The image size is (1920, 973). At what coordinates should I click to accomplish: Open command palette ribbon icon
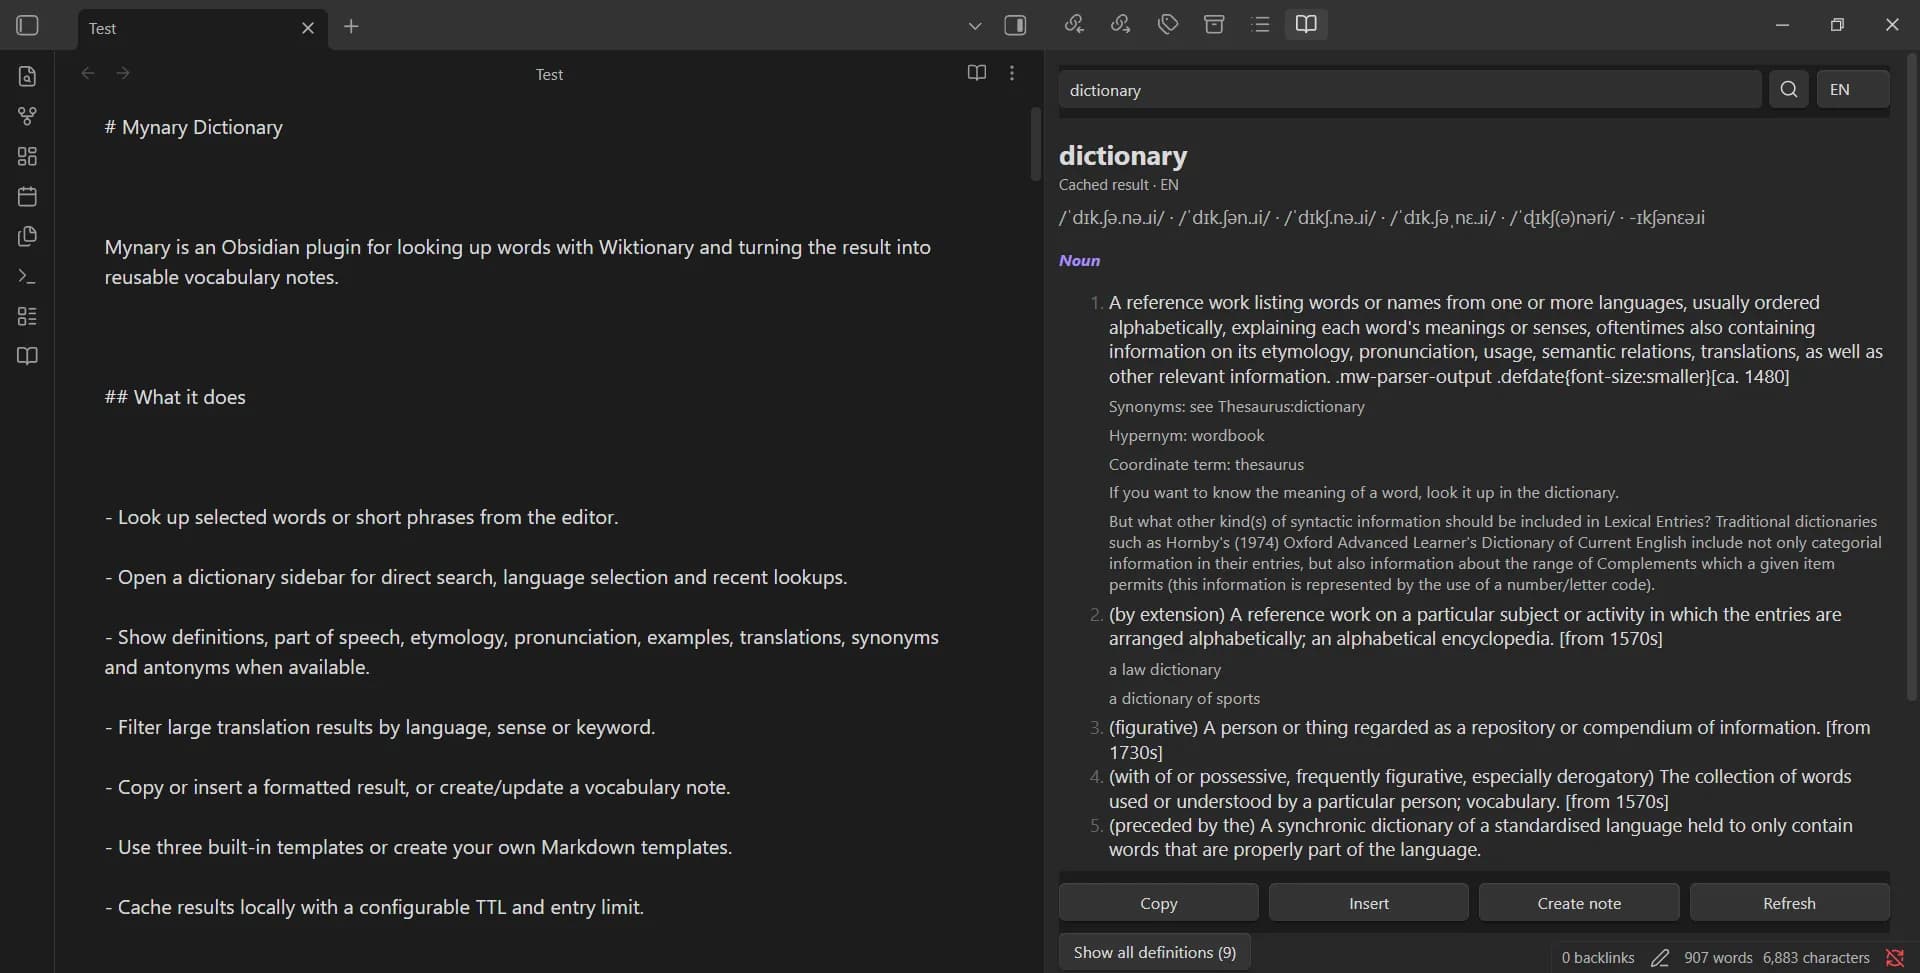pyautogui.click(x=27, y=276)
